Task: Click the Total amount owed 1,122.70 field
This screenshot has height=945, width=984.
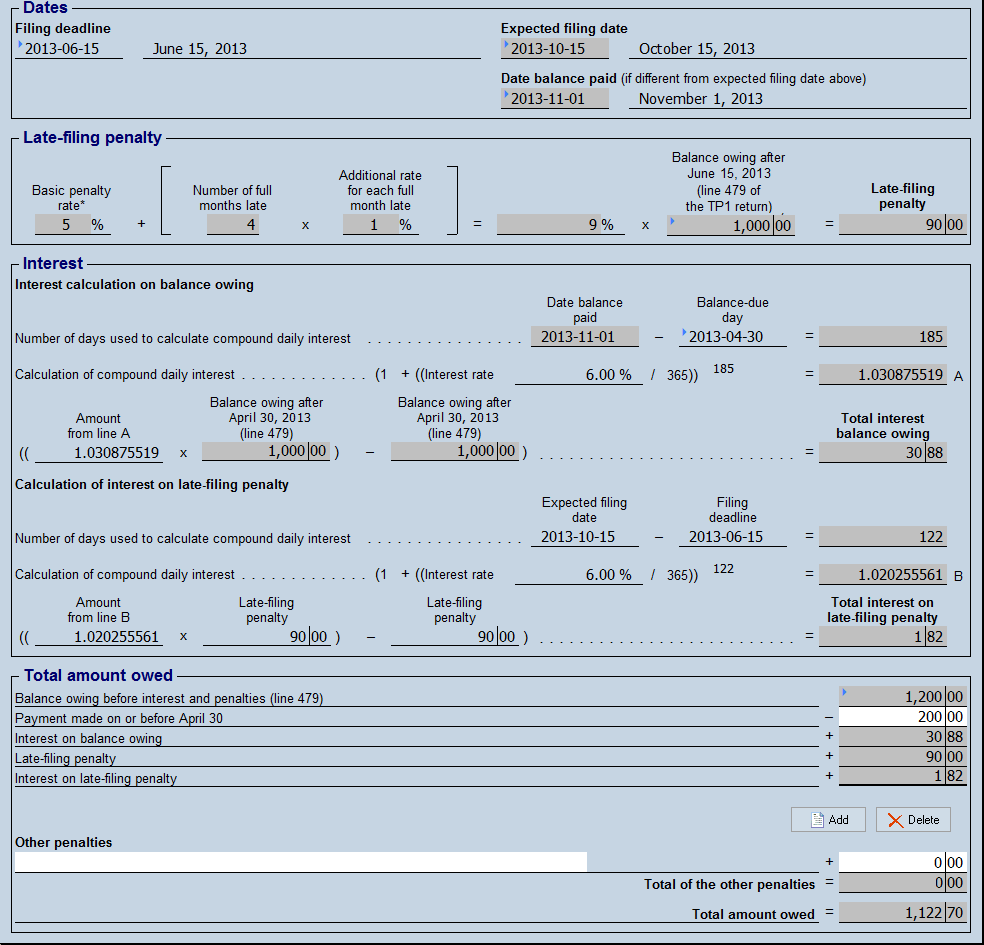Action: pyautogui.click(x=902, y=912)
